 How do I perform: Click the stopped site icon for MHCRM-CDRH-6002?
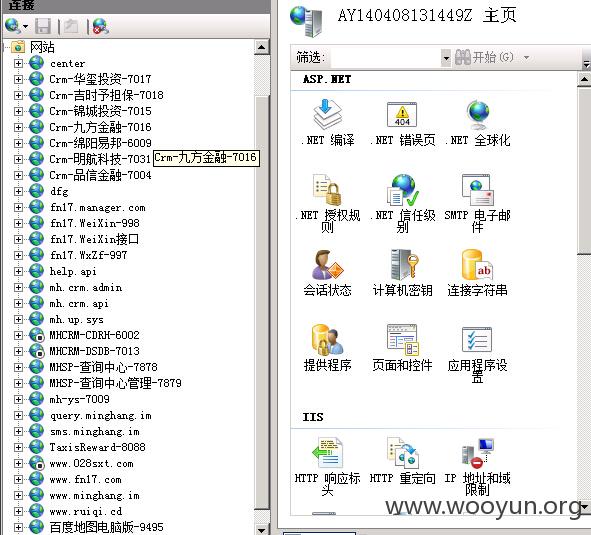[x=37, y=335]
